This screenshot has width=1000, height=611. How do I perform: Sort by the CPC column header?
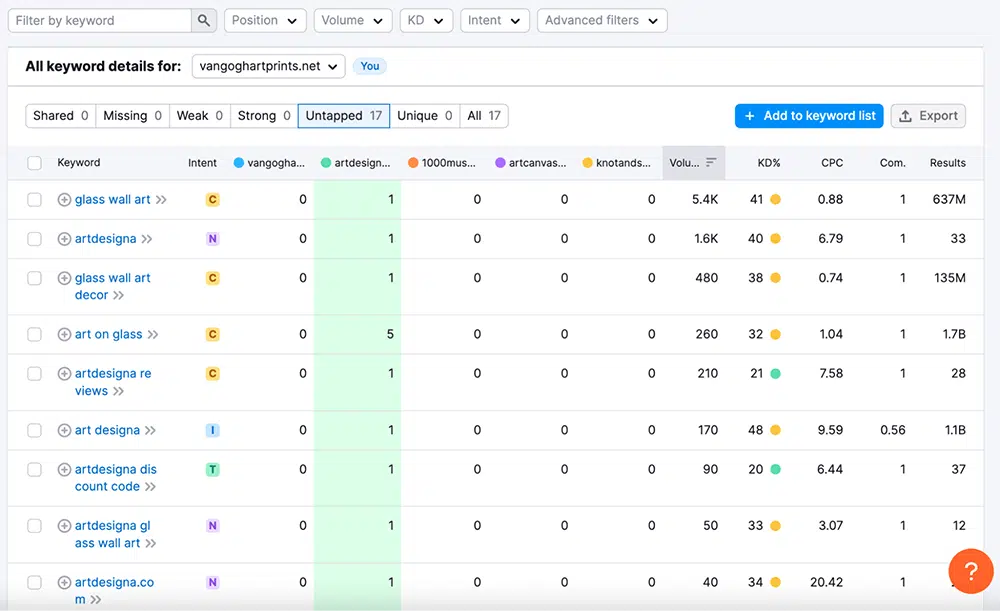pos(832,163)
